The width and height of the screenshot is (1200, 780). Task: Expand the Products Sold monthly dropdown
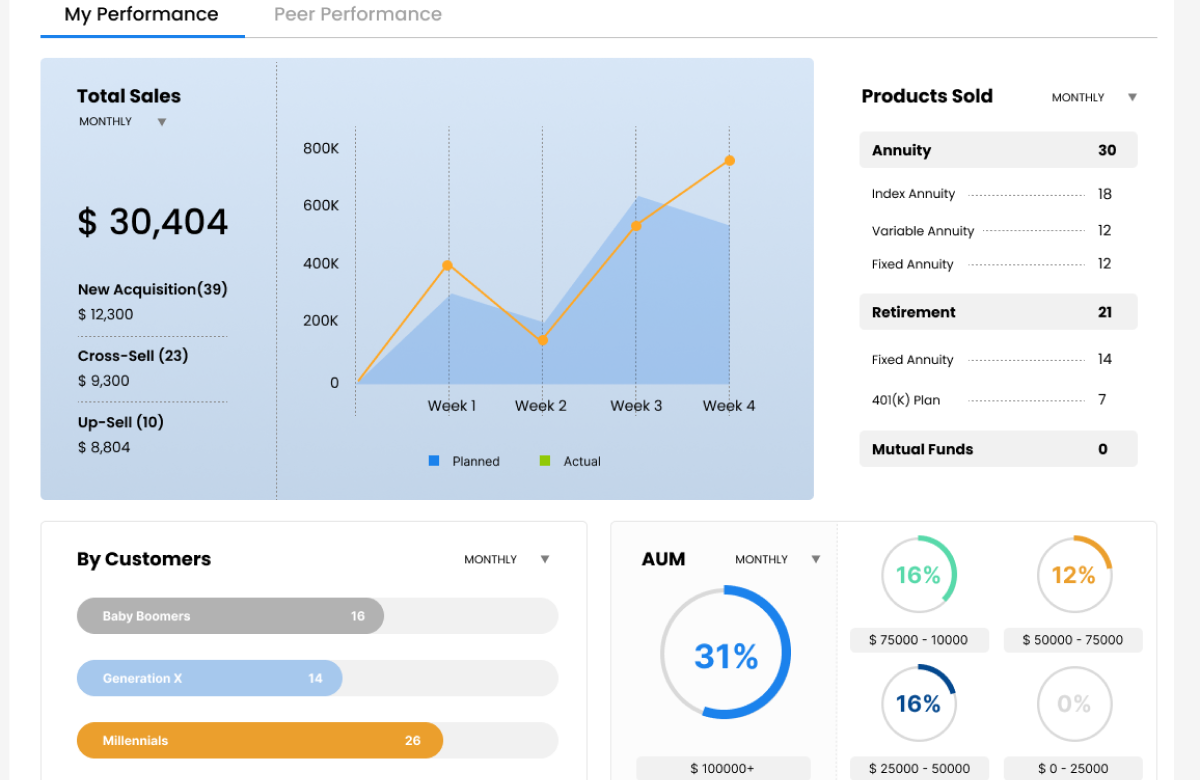(1132, 98)
